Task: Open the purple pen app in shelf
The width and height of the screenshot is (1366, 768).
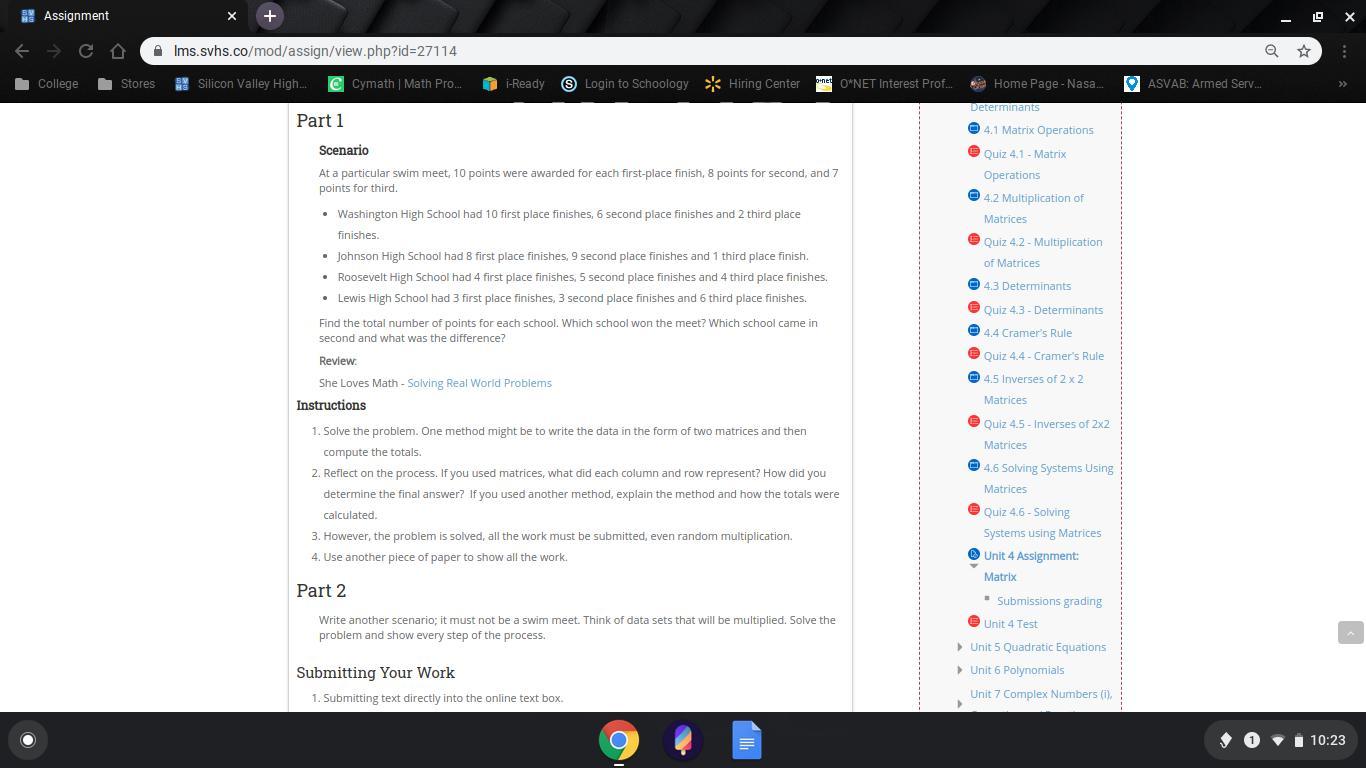Action: [x=683, y=741]
